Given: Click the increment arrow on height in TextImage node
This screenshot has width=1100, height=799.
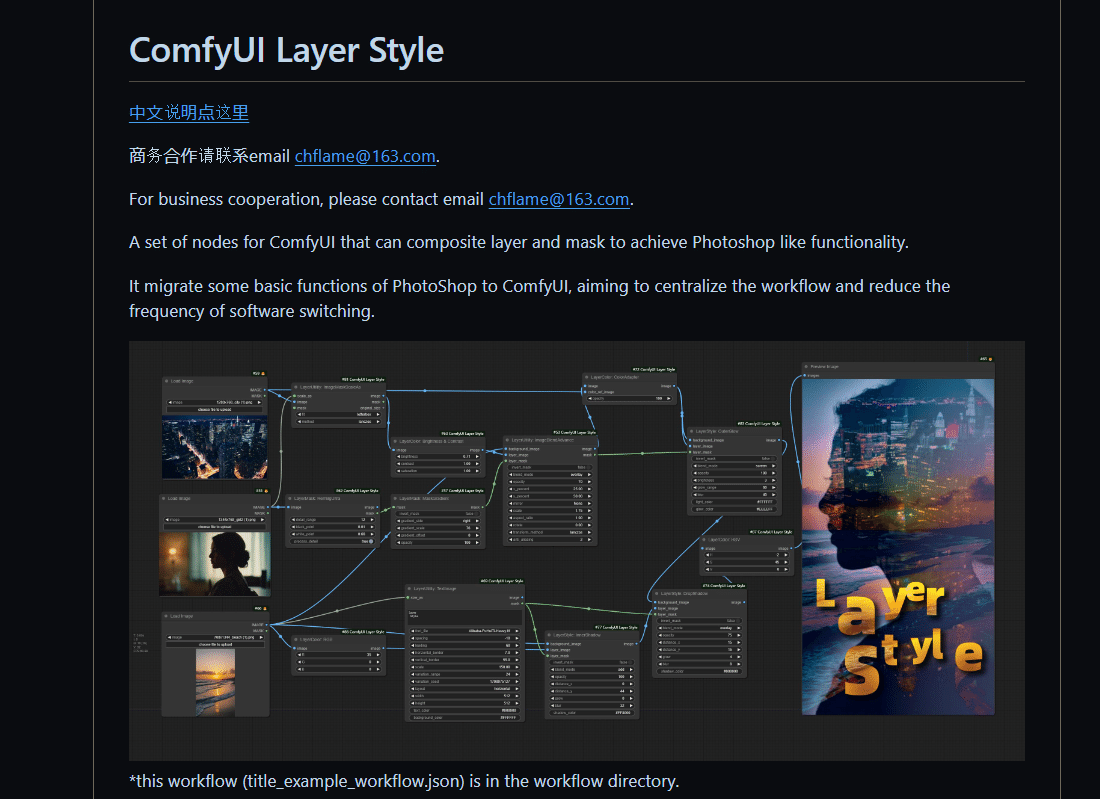Looking at the screenshot, I should coord(517,703).
